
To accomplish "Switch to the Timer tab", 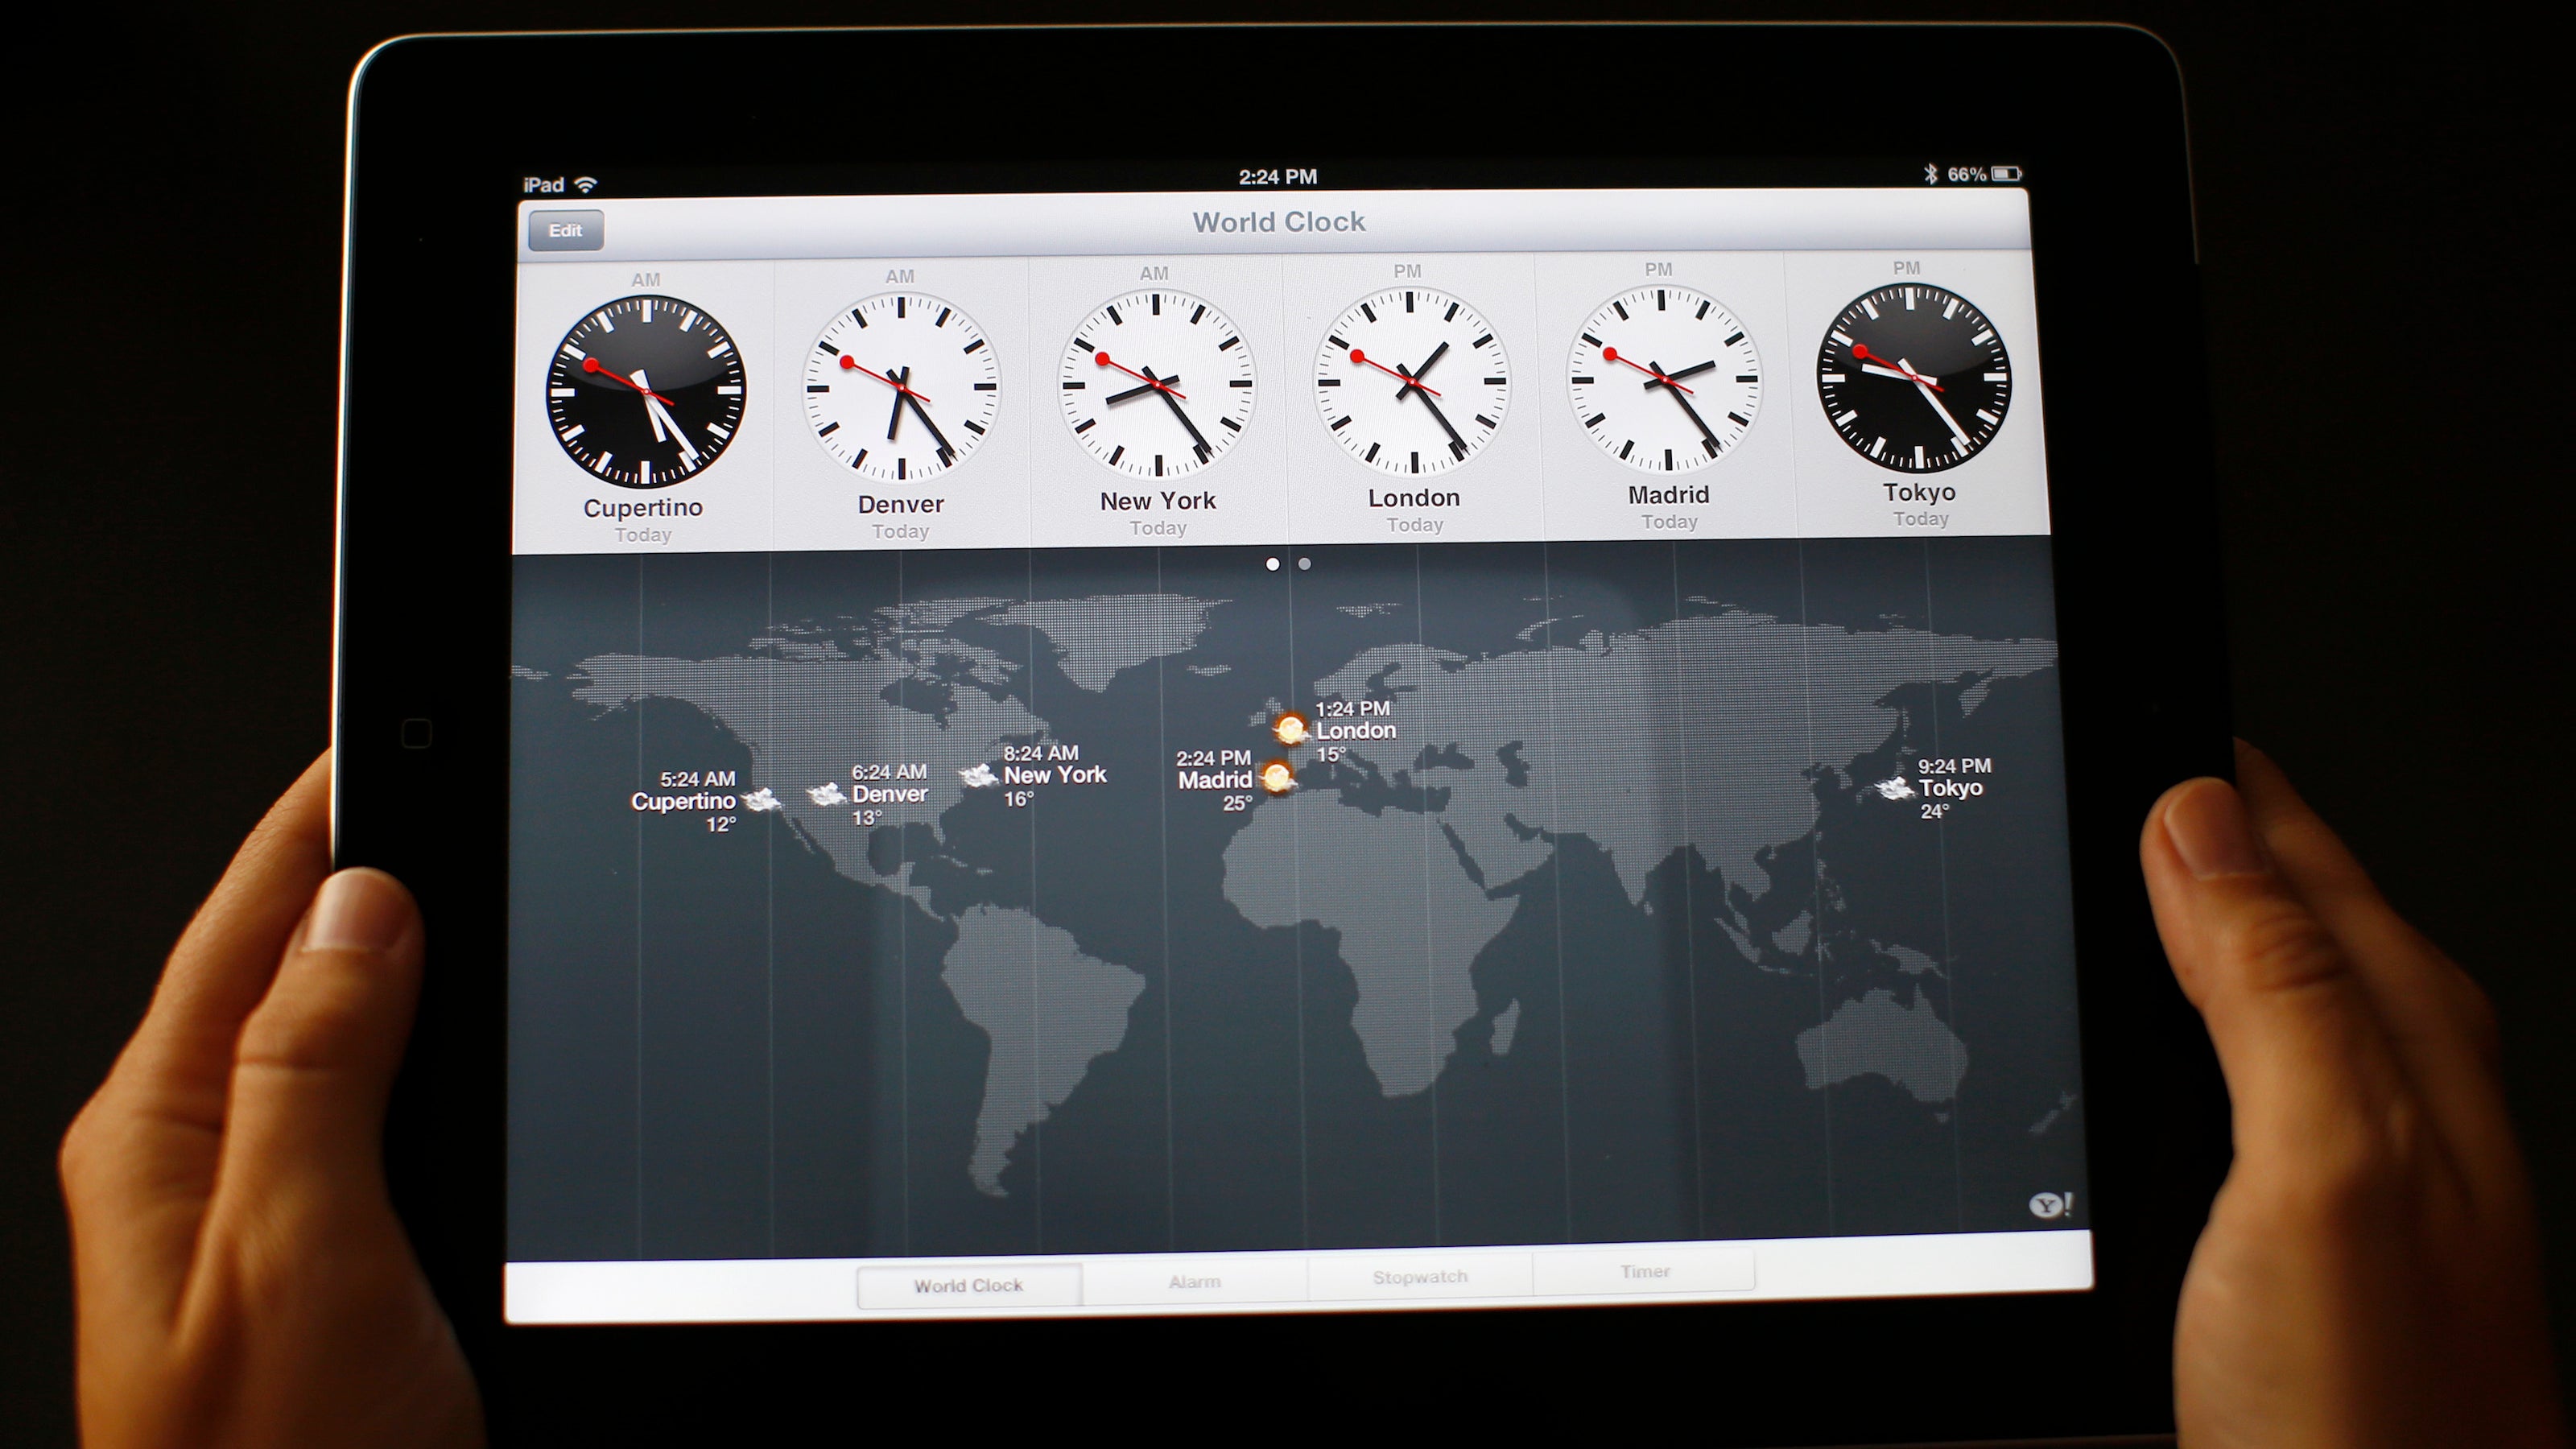I will pyautogui.click(x=1645, y=1272).
